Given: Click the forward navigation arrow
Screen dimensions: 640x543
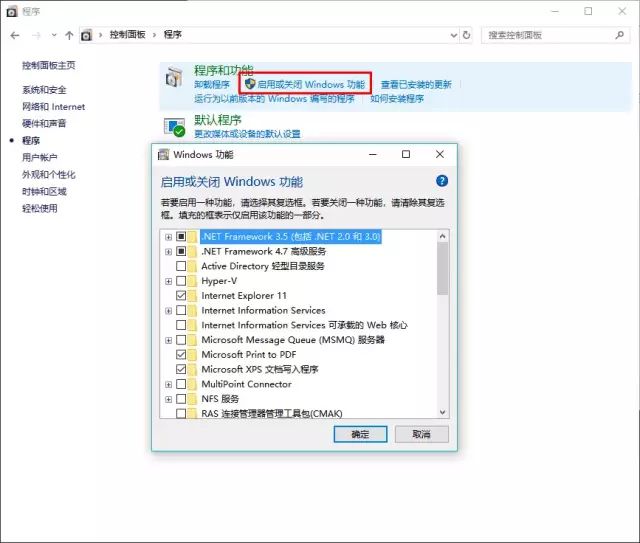Looking at the screenshot, I should coord(36,36).
